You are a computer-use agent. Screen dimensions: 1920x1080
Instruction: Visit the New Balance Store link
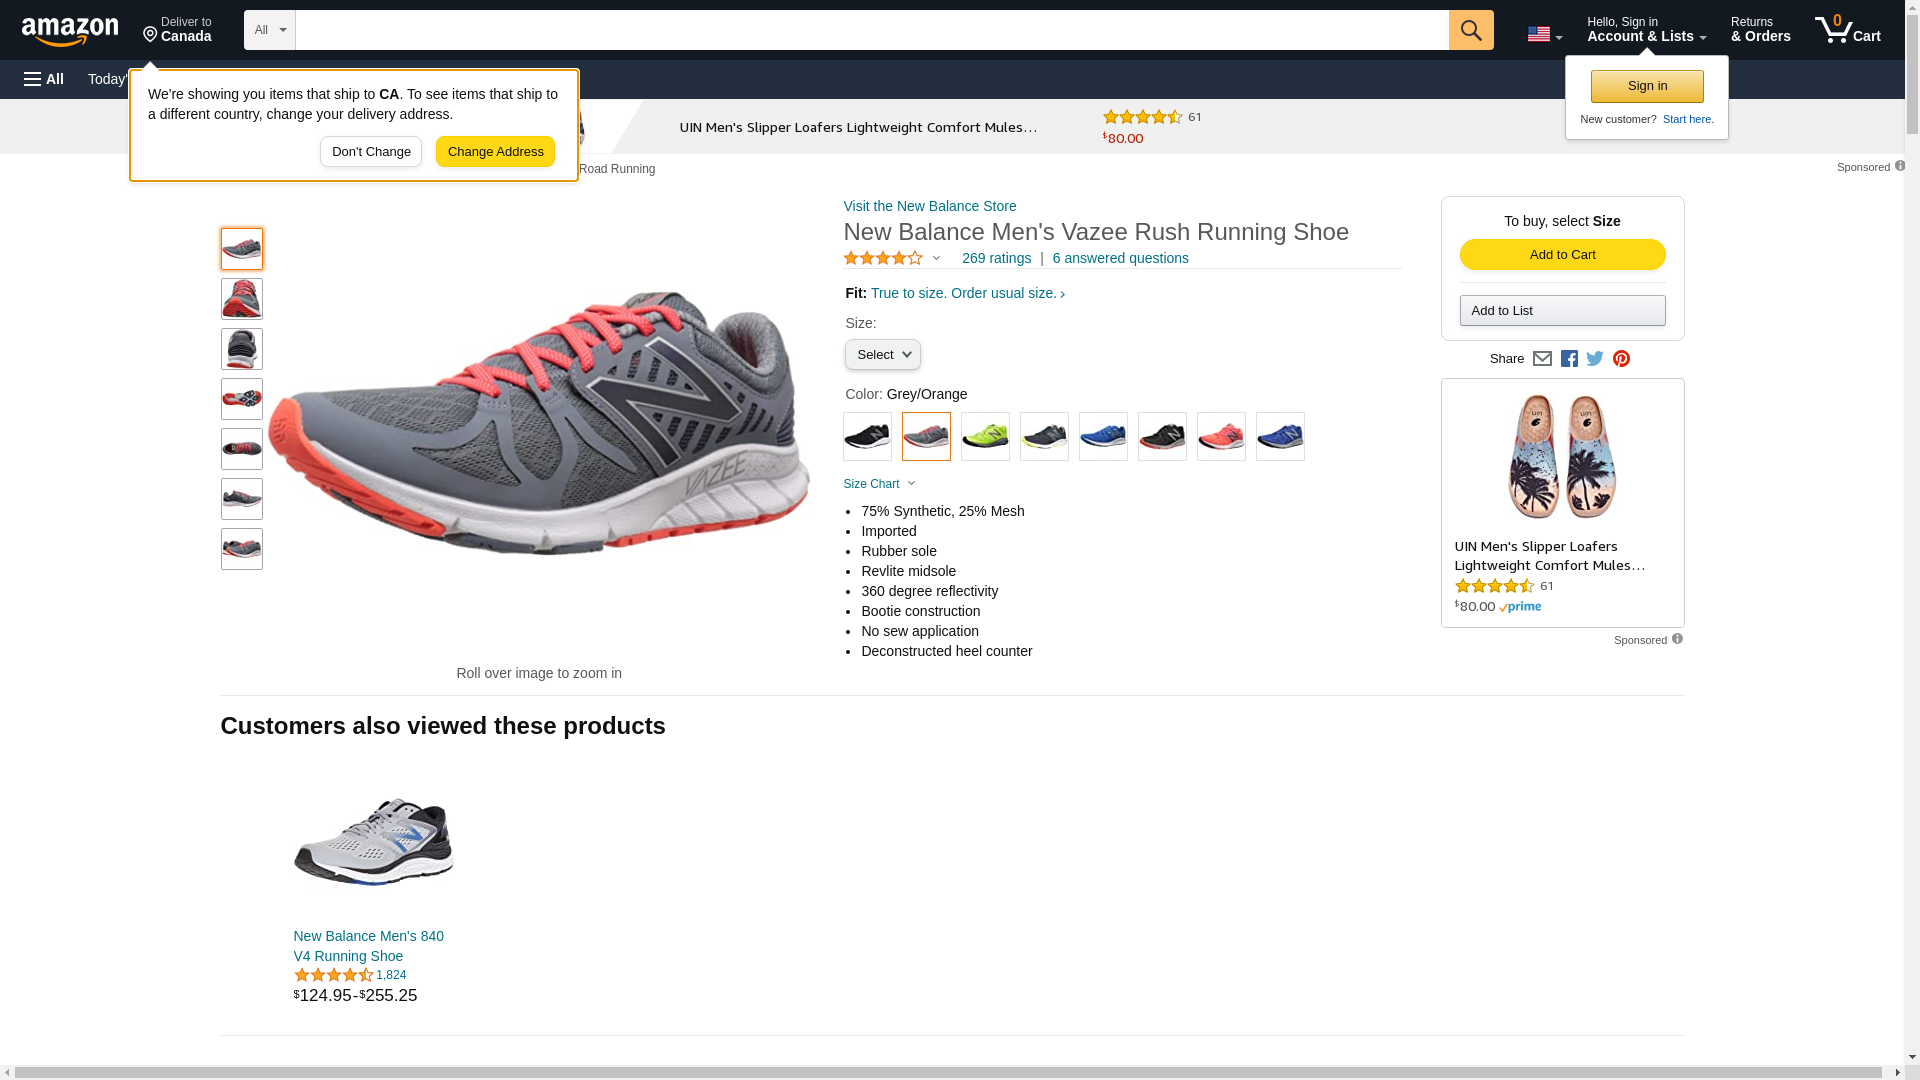pos(929,206)
